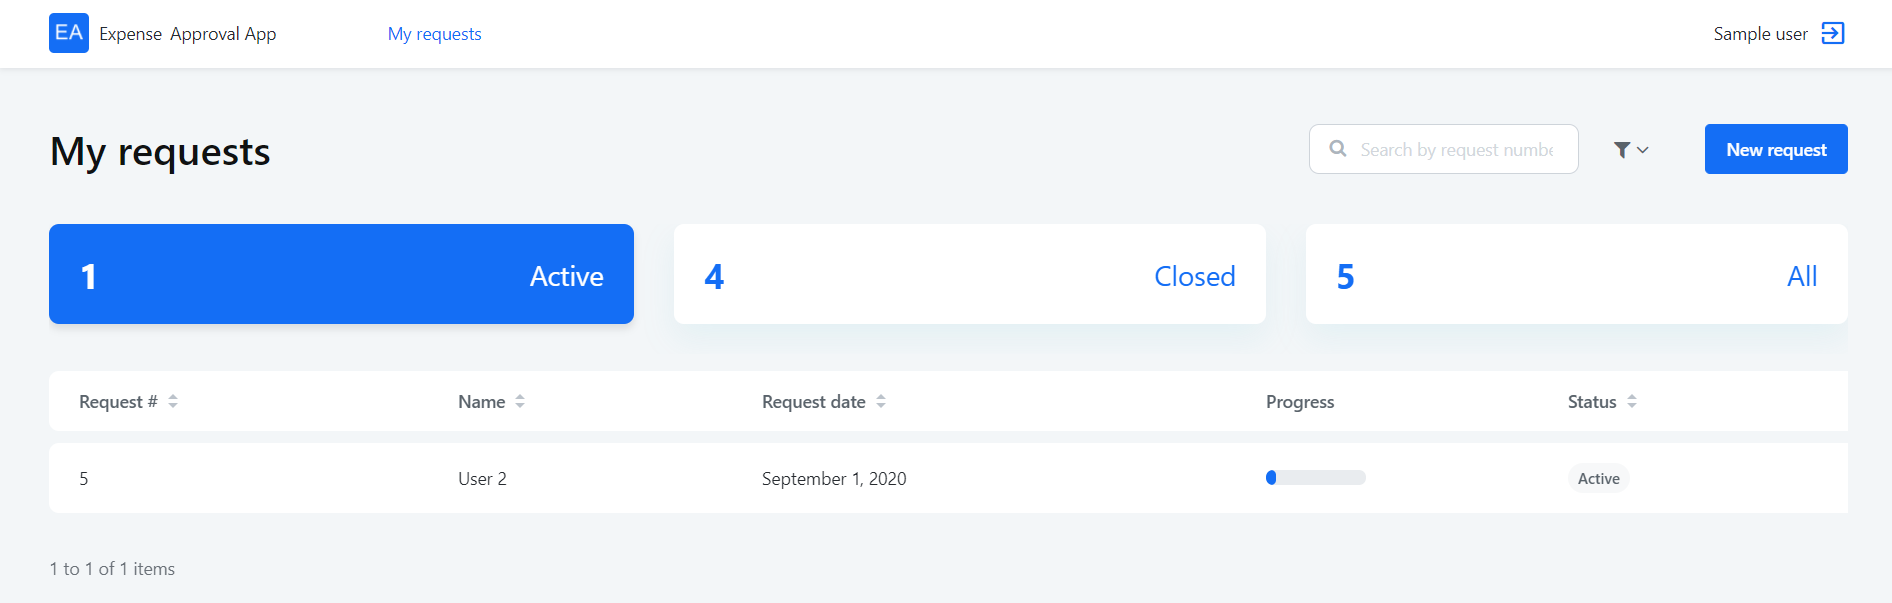Switch to the Closed requests tab
Screen dimensions: 1892x603
(x=969, y=274)
